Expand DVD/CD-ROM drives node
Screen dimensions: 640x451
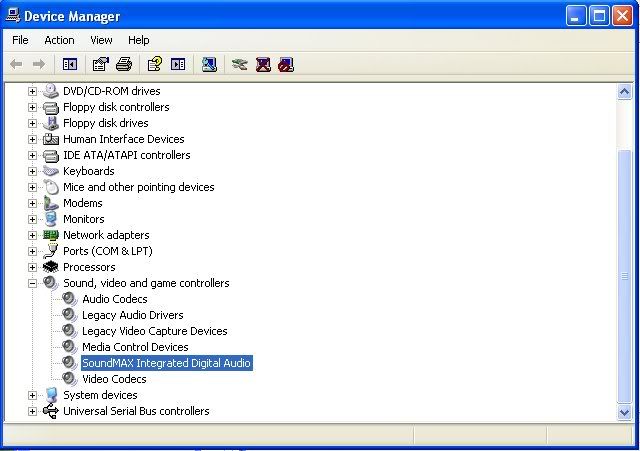[x=32, y=91]
